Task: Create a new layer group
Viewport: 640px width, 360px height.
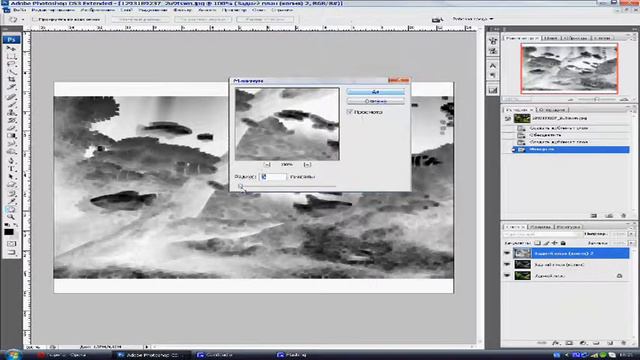Action: 596,343
